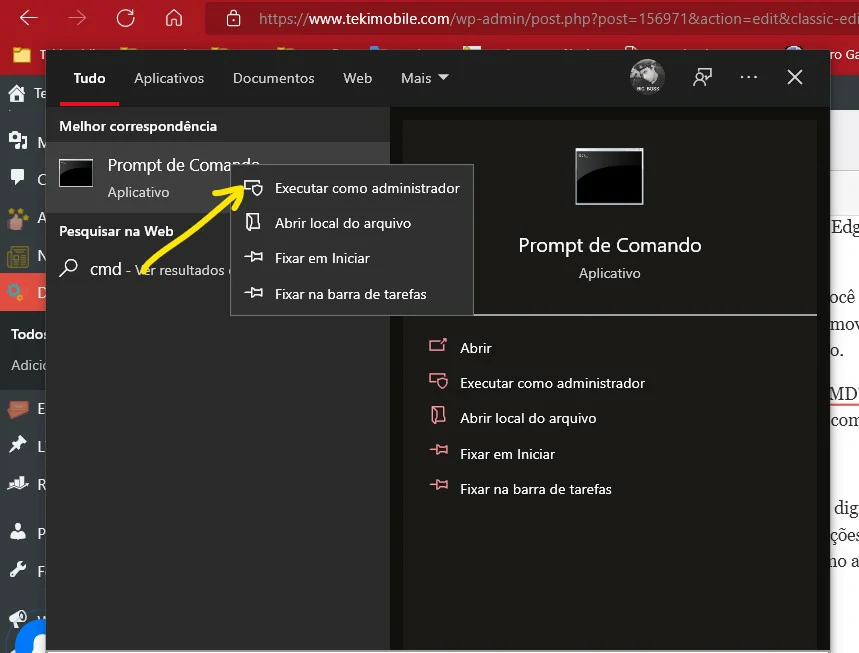Click shield icon beside context Executar como administrador
Viewport: 859px width, 653px height.
click(x=253, y=188)
